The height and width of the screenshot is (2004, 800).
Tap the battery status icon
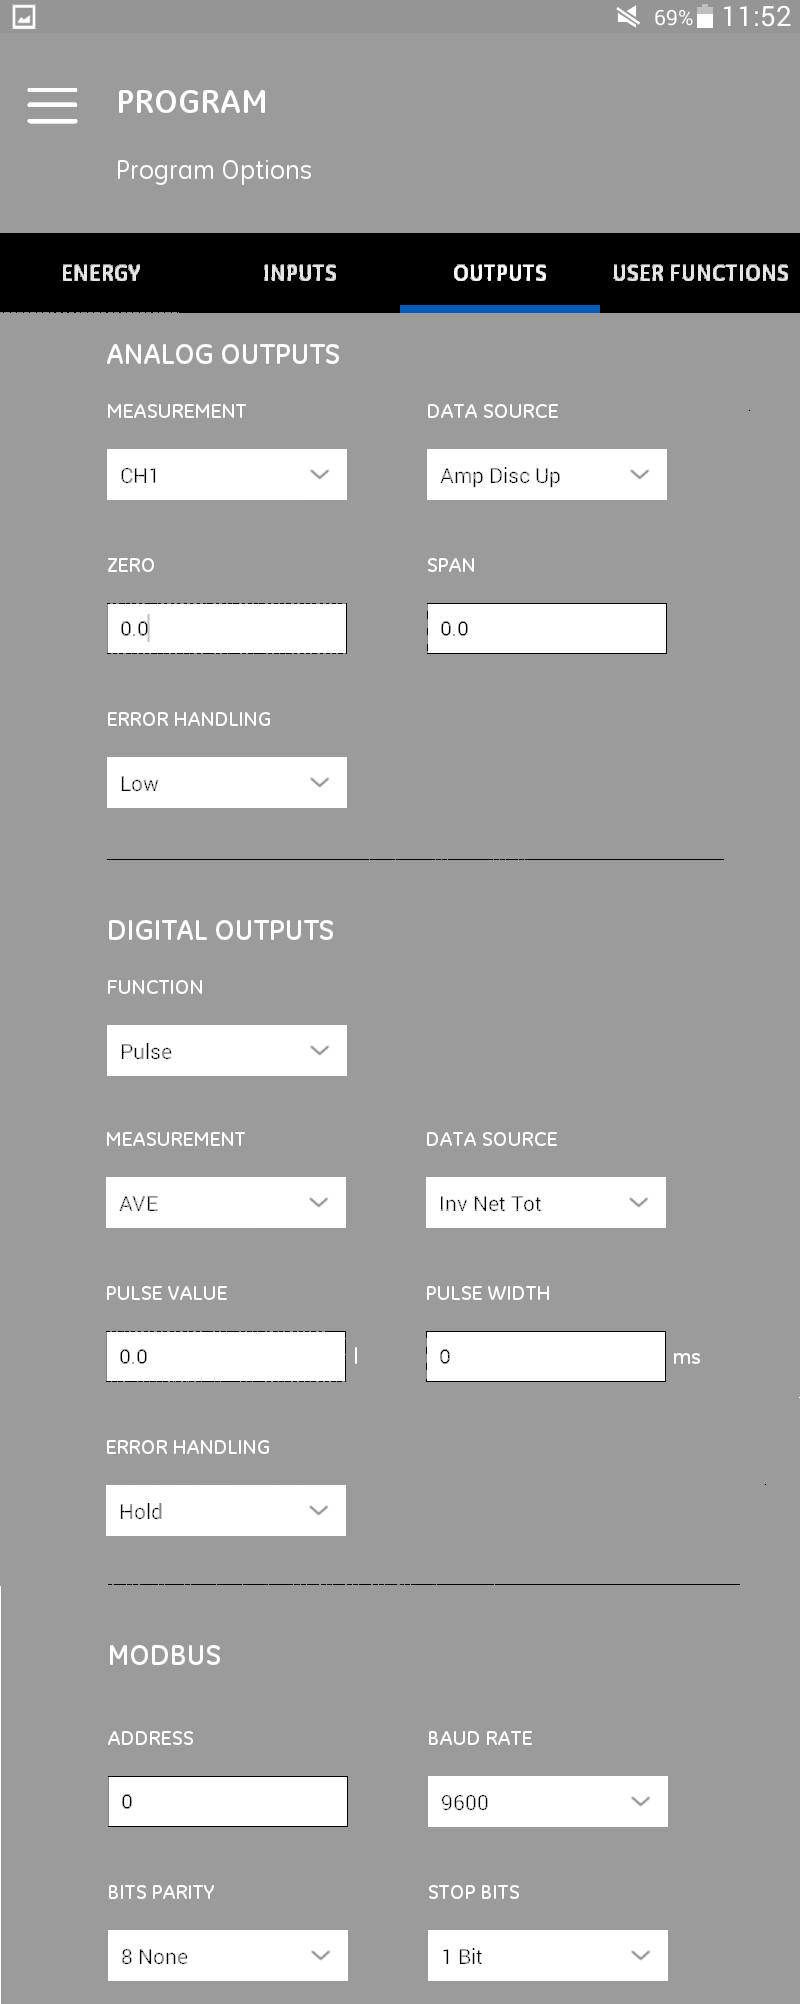point(705,17)
